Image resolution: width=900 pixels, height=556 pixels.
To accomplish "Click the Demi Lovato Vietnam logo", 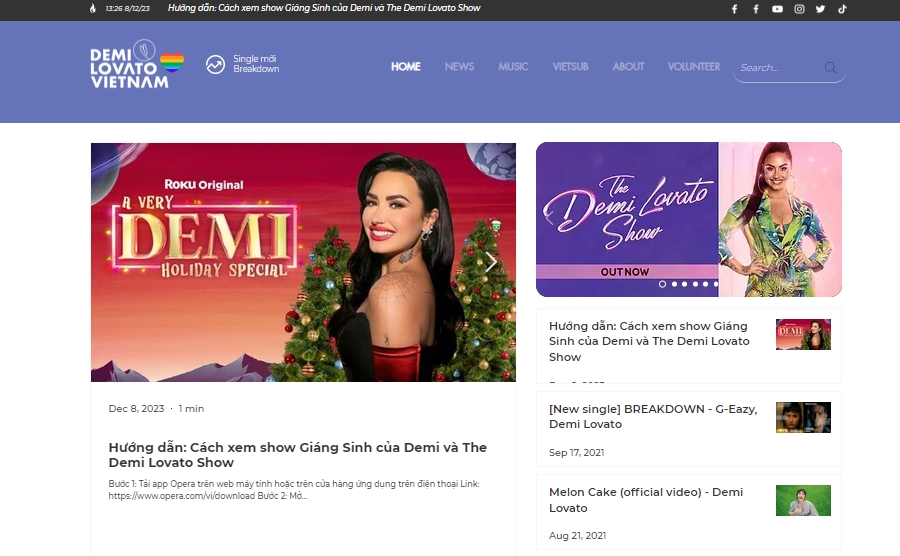I will pos(137,64).
